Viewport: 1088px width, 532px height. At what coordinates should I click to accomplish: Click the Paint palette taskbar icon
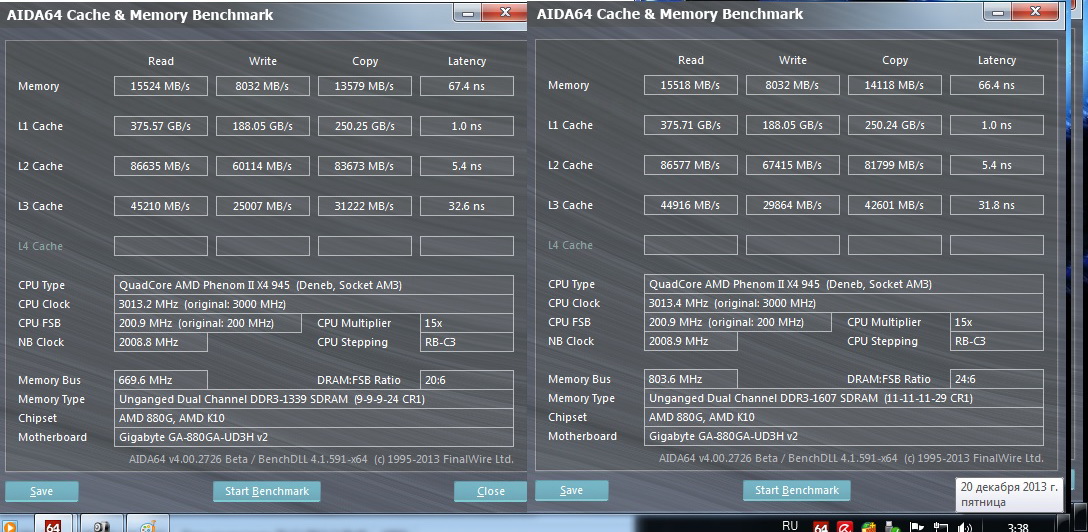click(148, 524)
